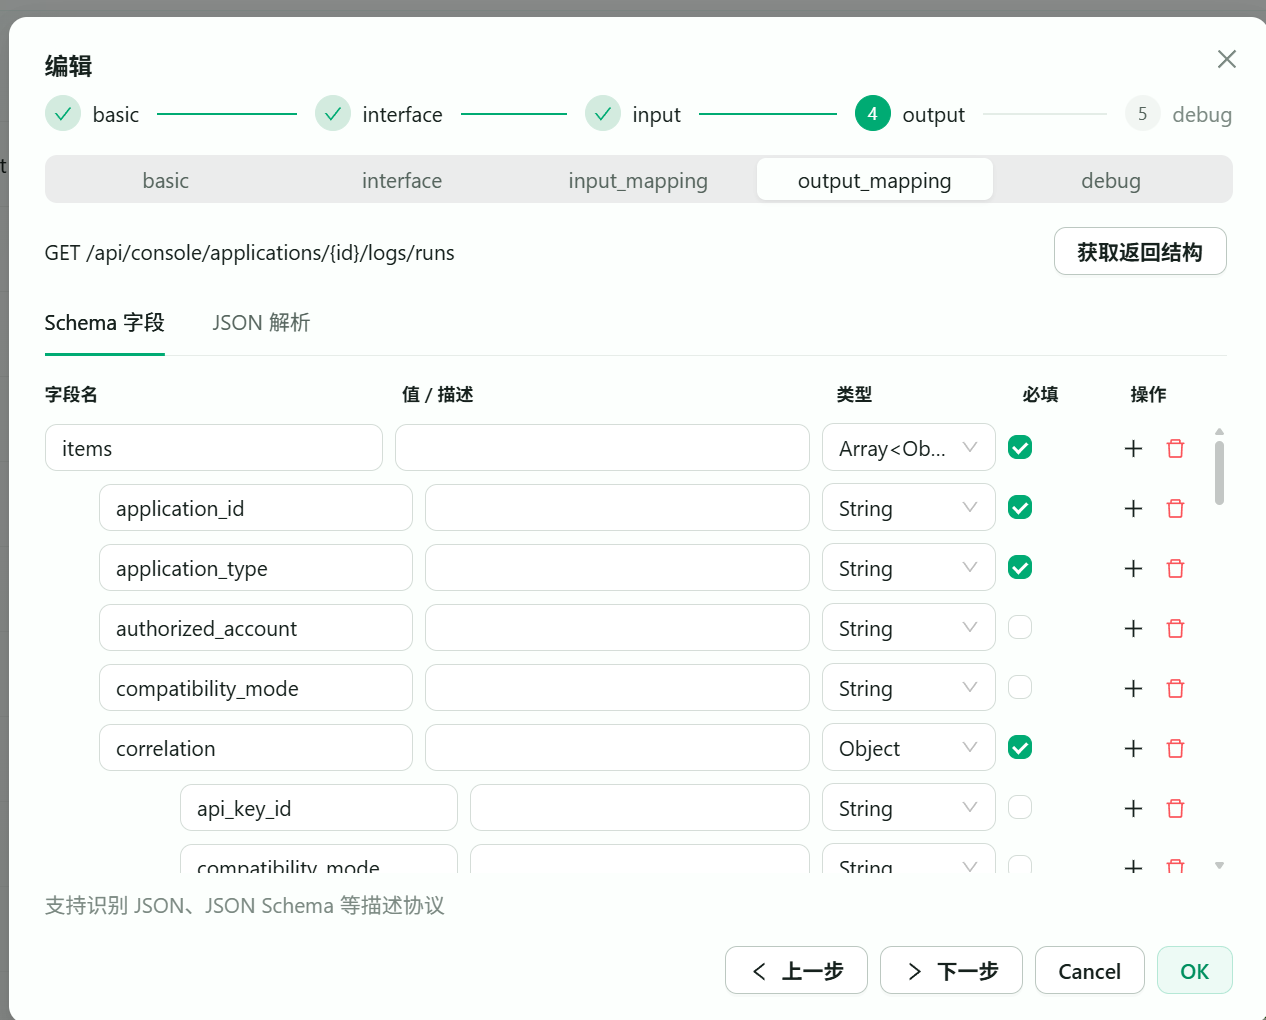Image resolution: width=1266 pixels, height=1020 pixels.
Task: Delete the correlation field
Action: 1176,748
